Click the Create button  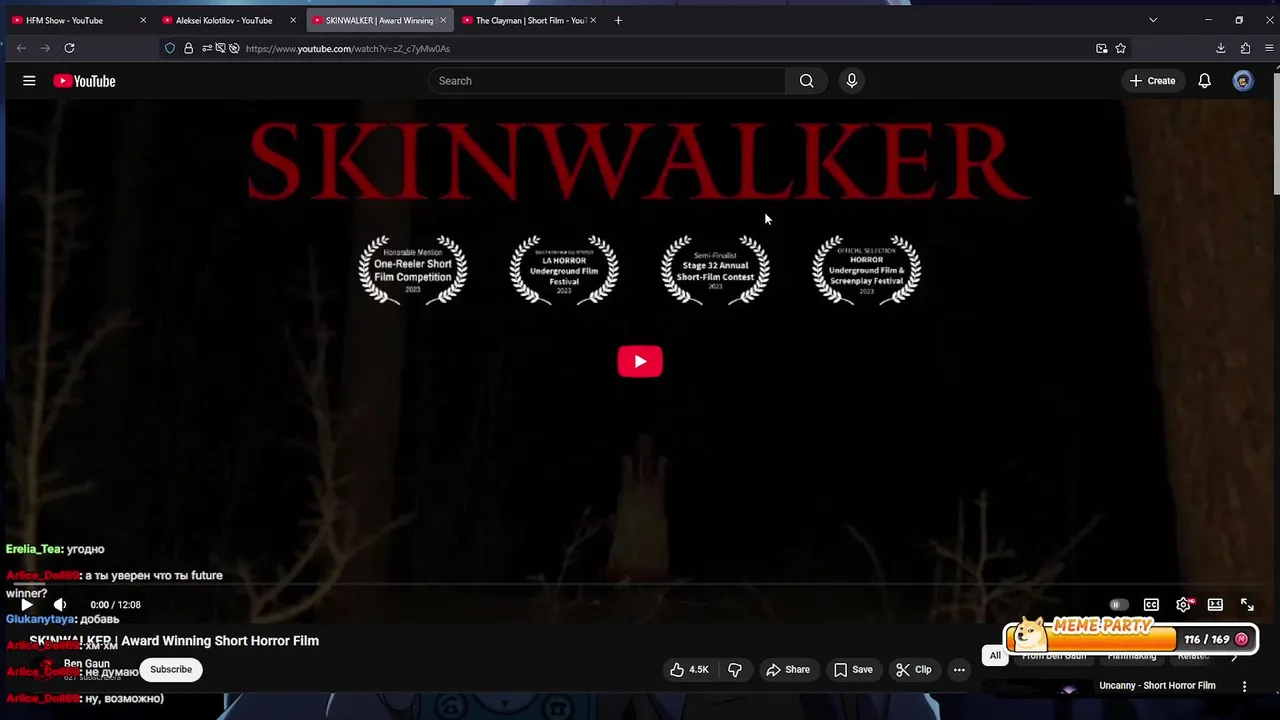point(1152,81)
